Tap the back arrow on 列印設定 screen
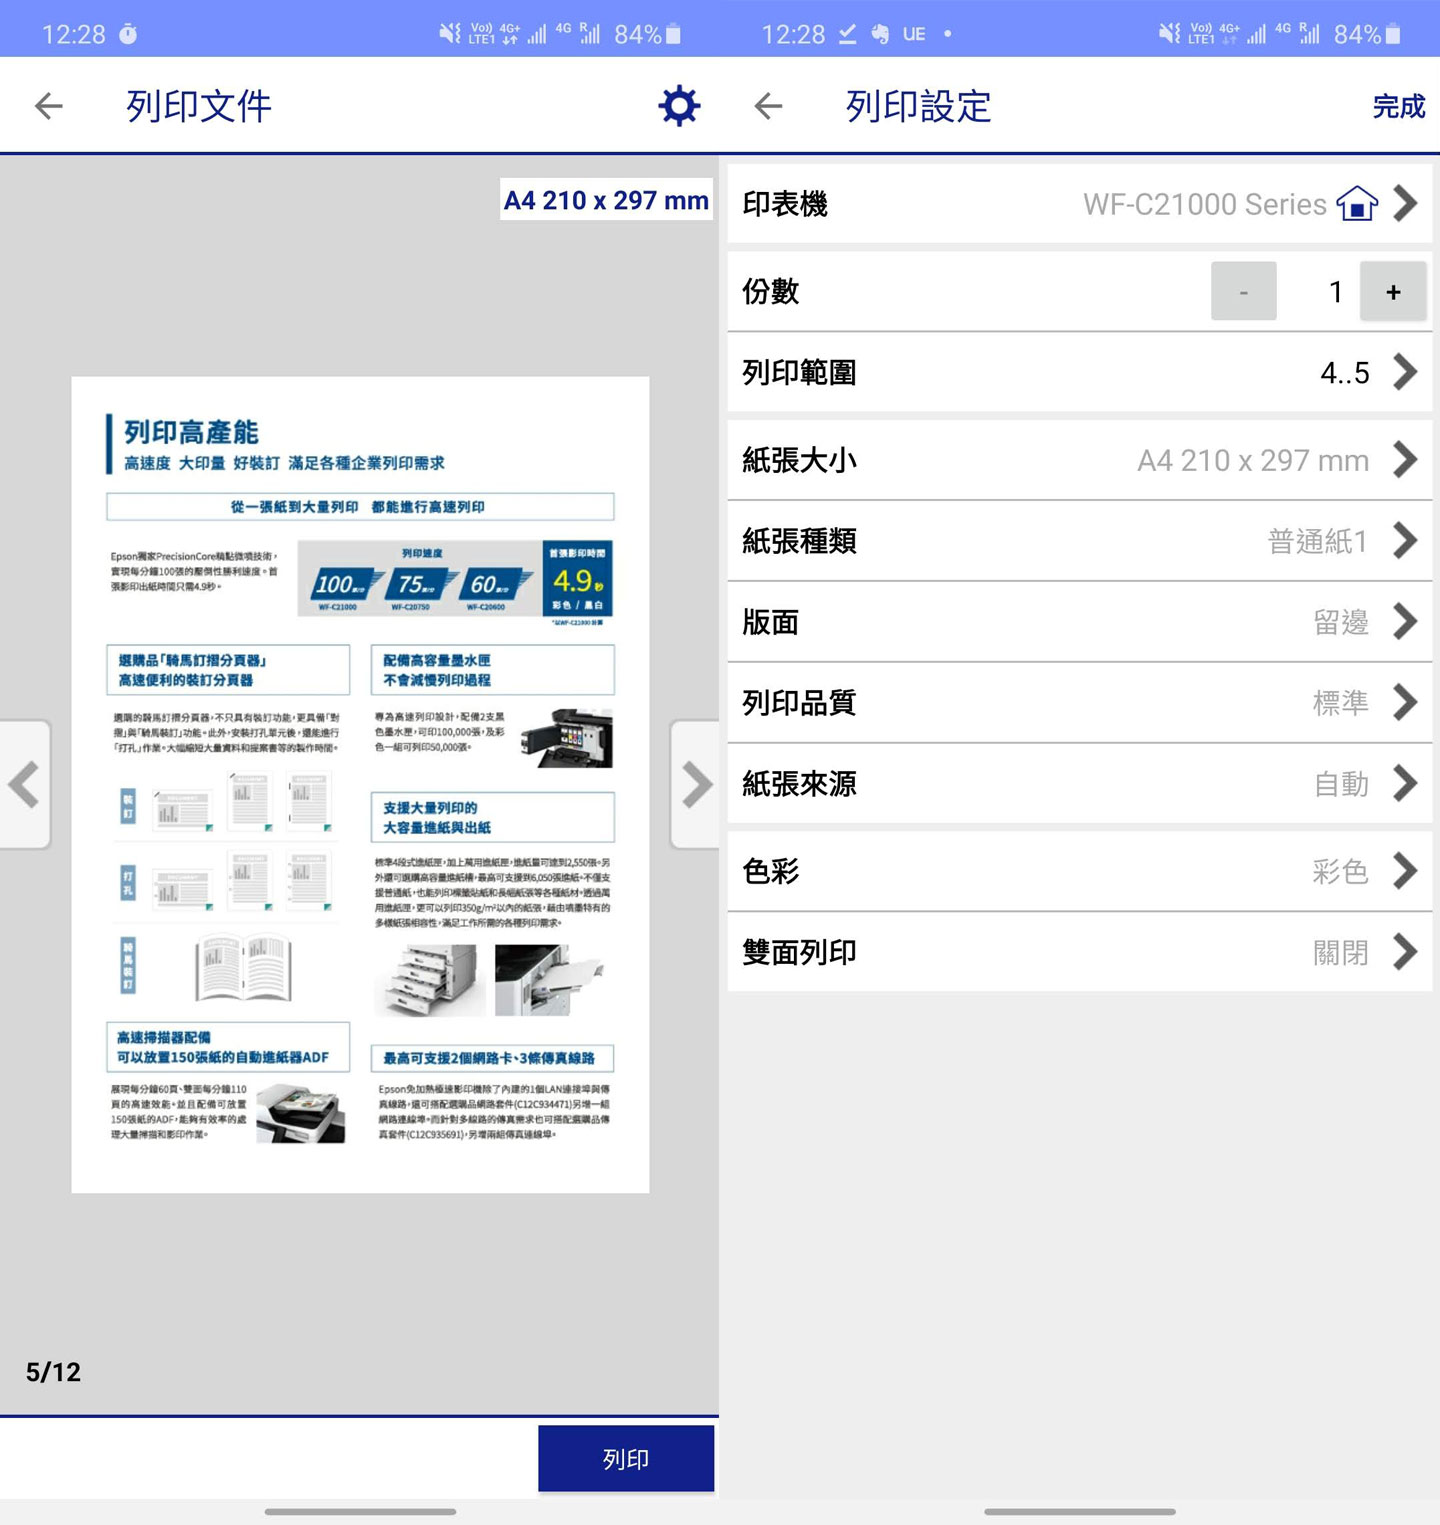 coord(767,105)
